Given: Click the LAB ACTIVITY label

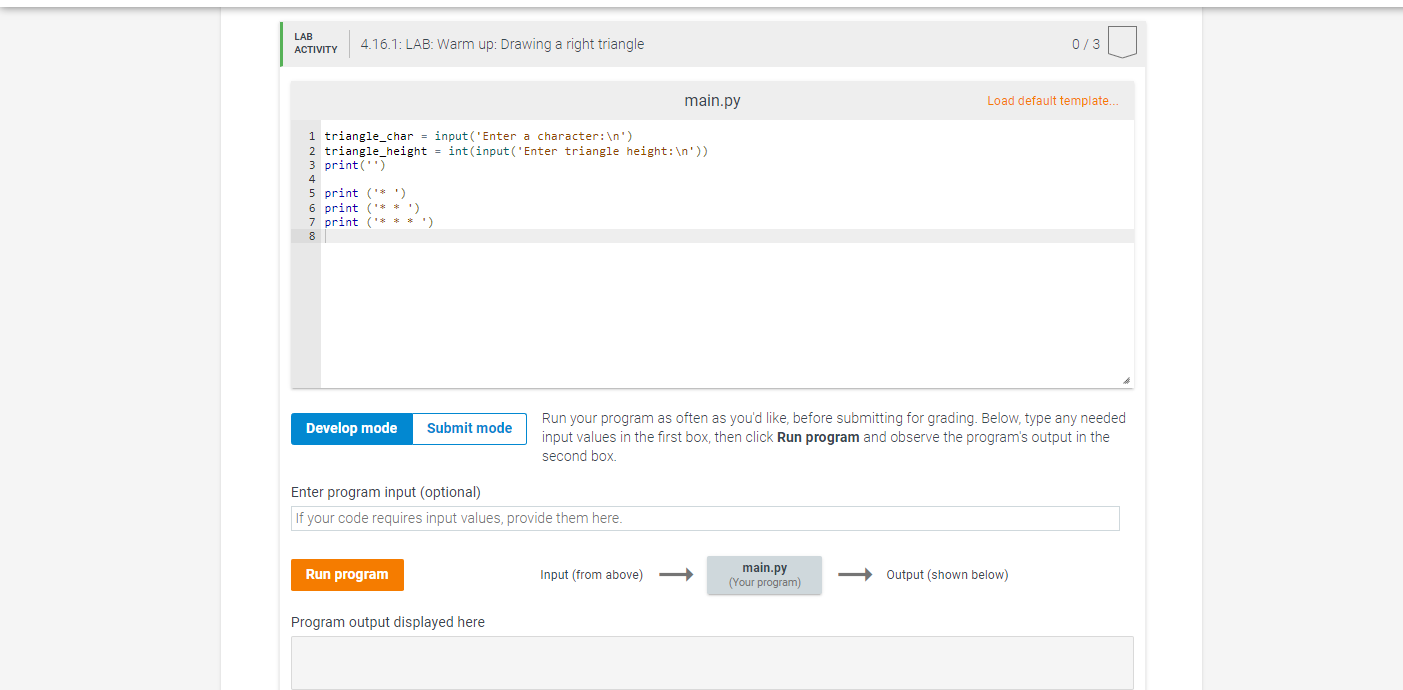Looking at the screenshot, I should [x=316, y=43].
